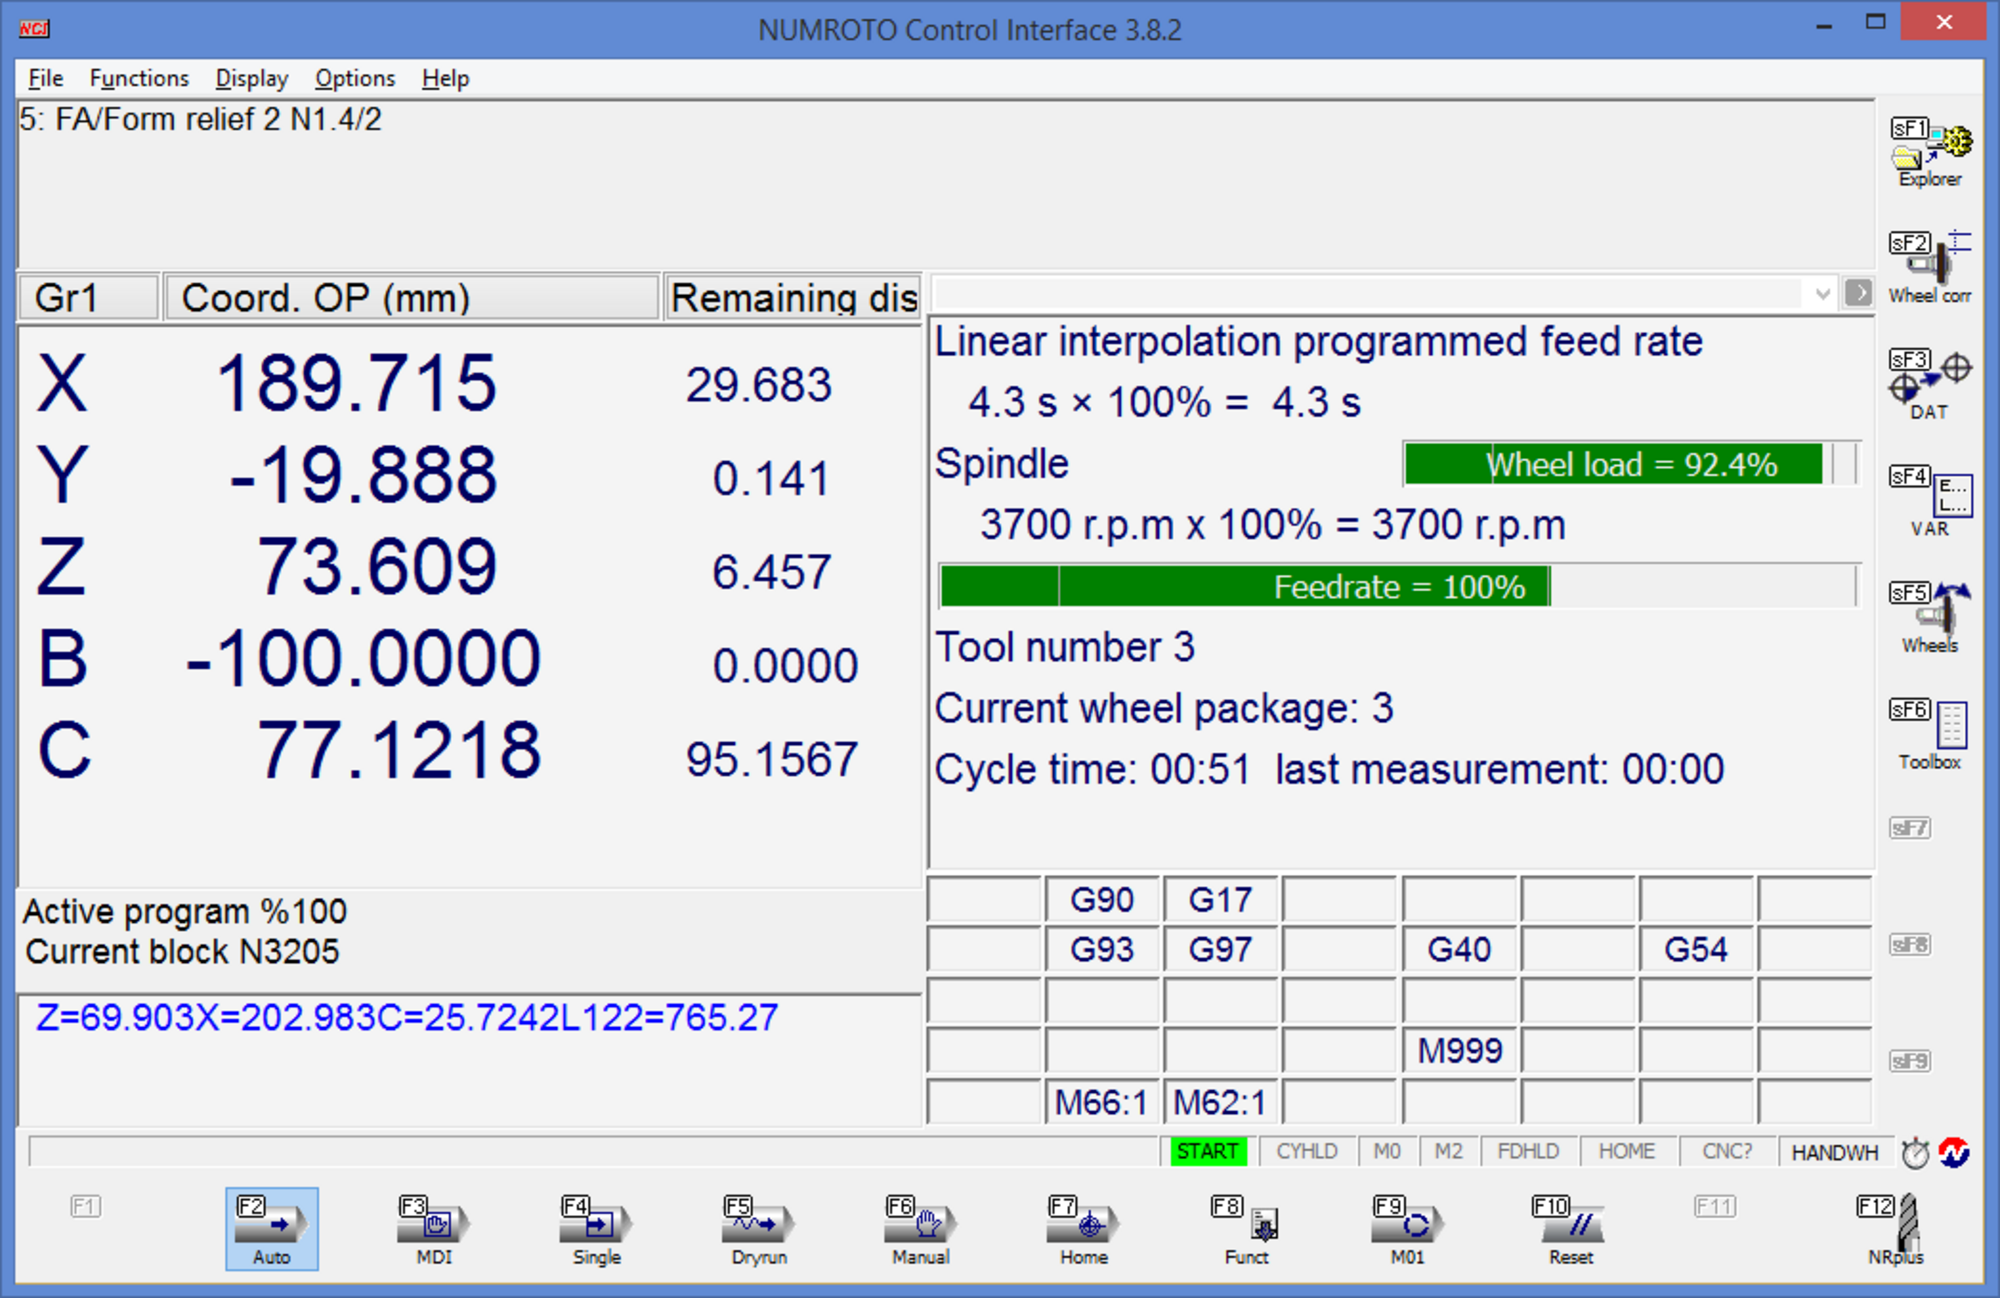The height and width of the screenshot is (1298, 2000).
Task: Click the stopwatch icon in status bar
Action: pos(1915,1153)
